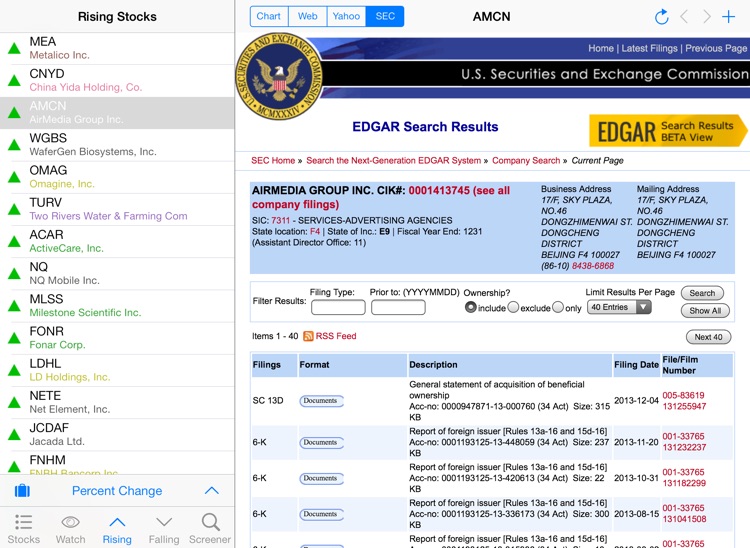
Task: Select the Ownership exclude radio button
Action: [513, 307]
